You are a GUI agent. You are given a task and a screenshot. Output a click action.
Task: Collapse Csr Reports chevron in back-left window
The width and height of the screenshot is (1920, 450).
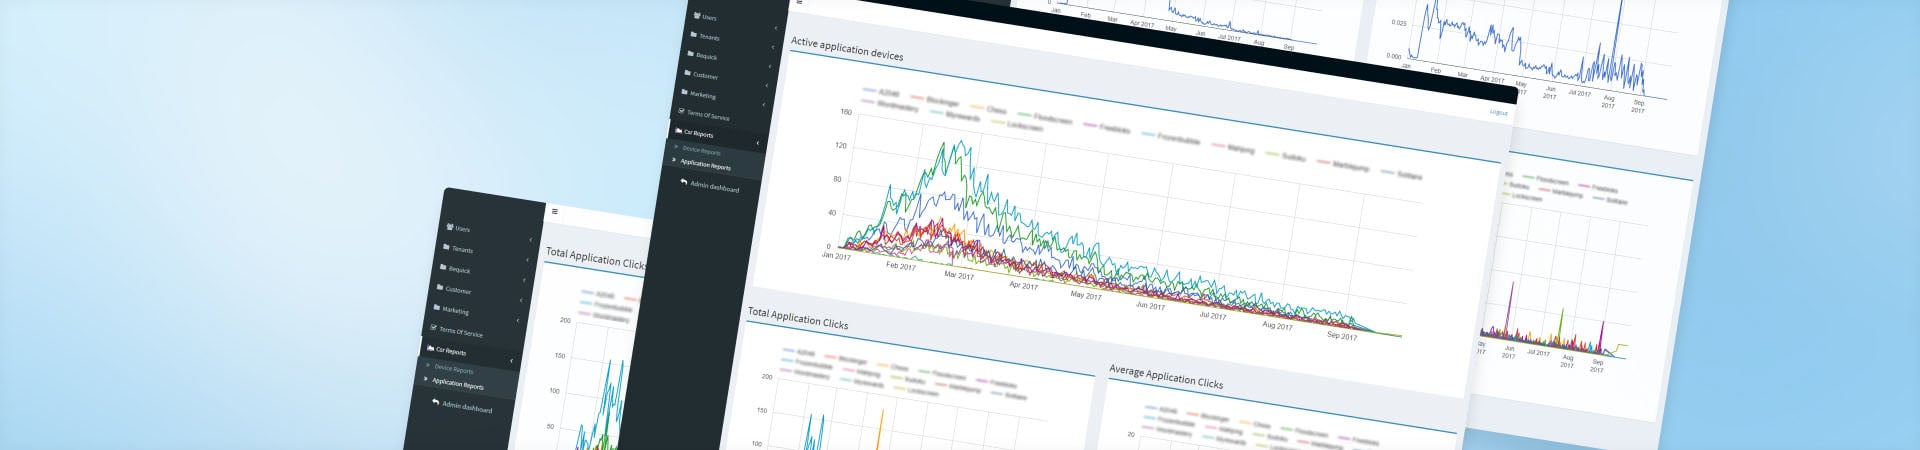click(511, 361)
